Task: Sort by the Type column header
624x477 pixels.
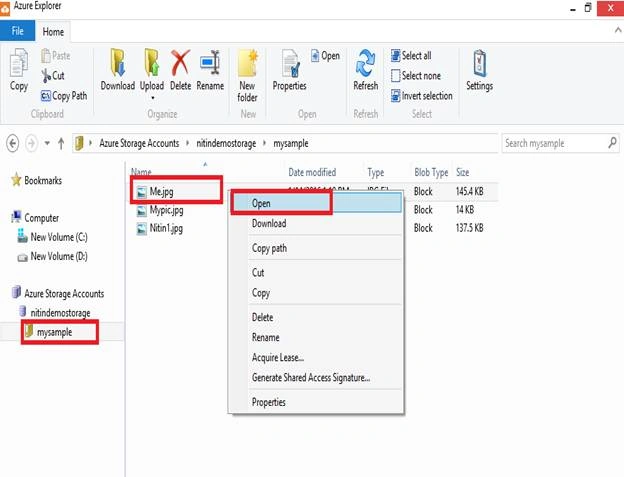Action: tap(376, 172)
